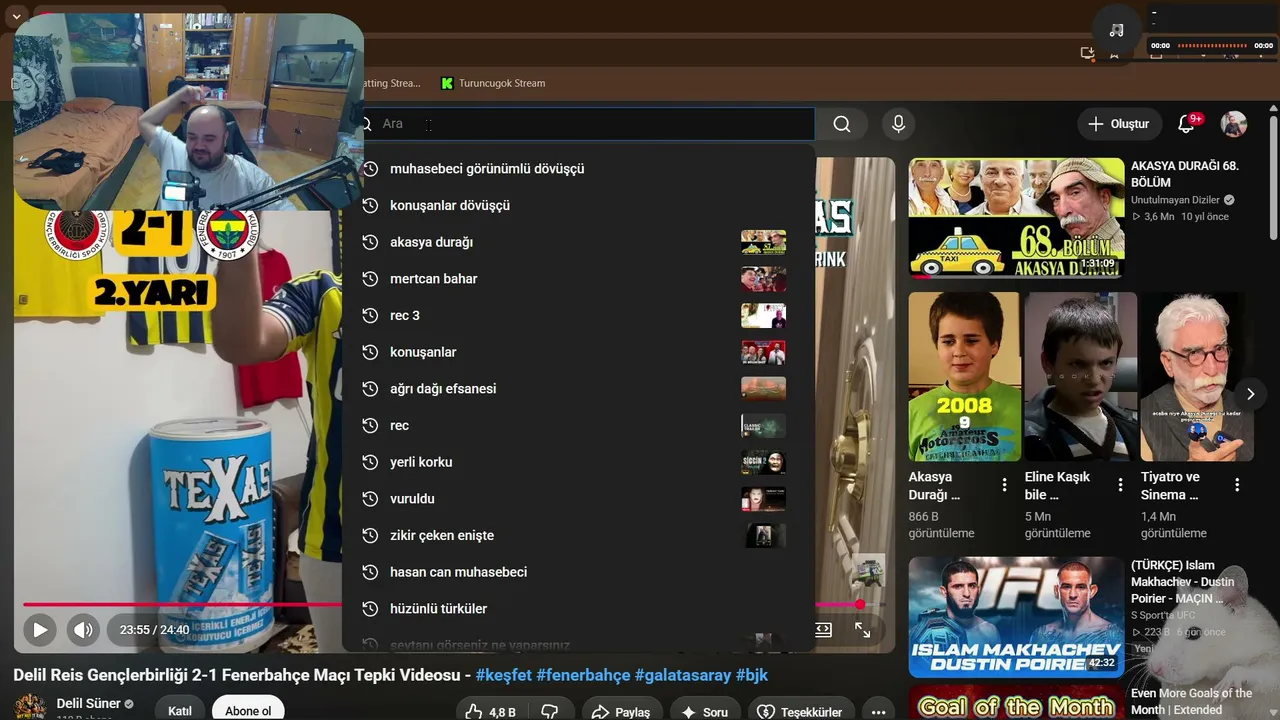Click the Abone ol subscribe button
This screenshot has width=1280, height=720.
pyautogui.click(x=248, y=711)
